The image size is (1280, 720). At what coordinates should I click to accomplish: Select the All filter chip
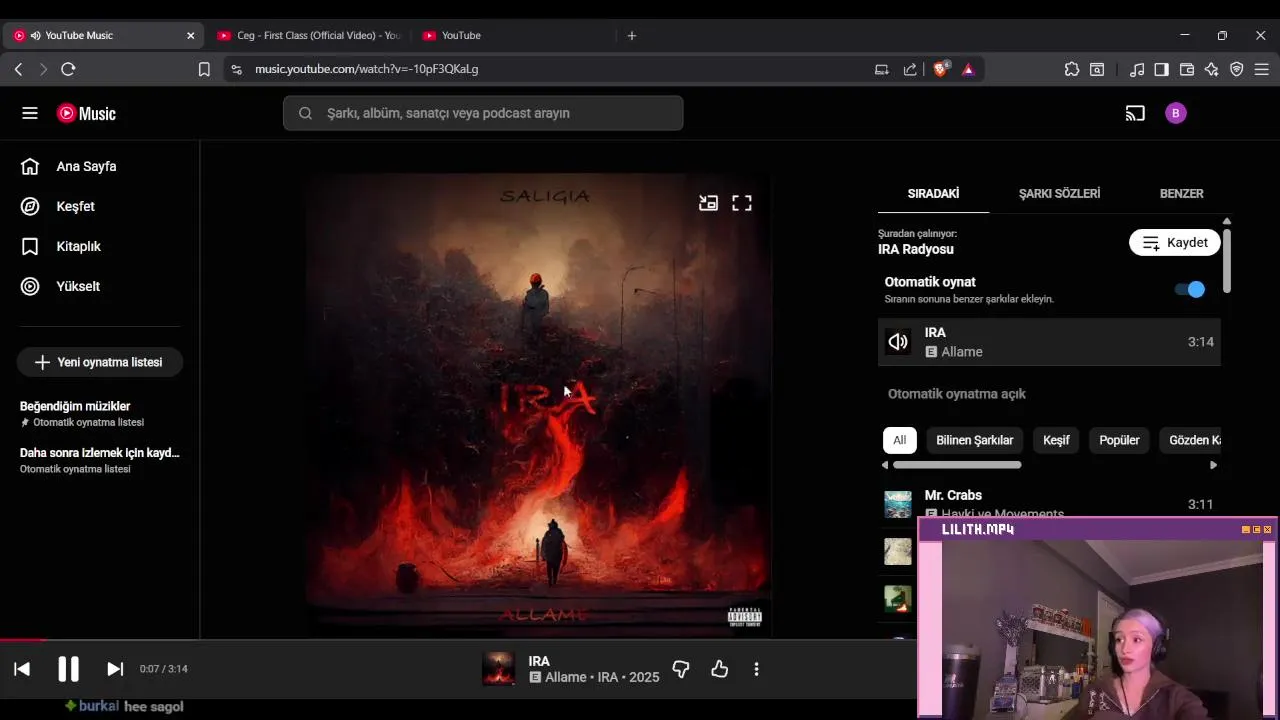click(900, 440)
